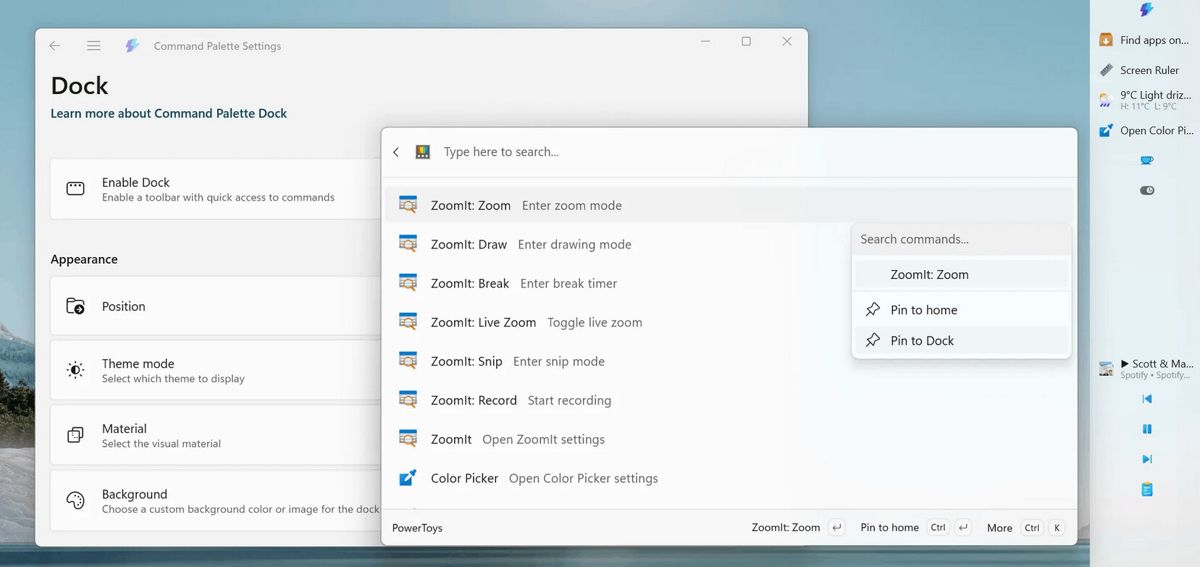Click the pin icon beside Pin to Dock
Viewport: 1200px width, 567px height.
tap(873, 340)
